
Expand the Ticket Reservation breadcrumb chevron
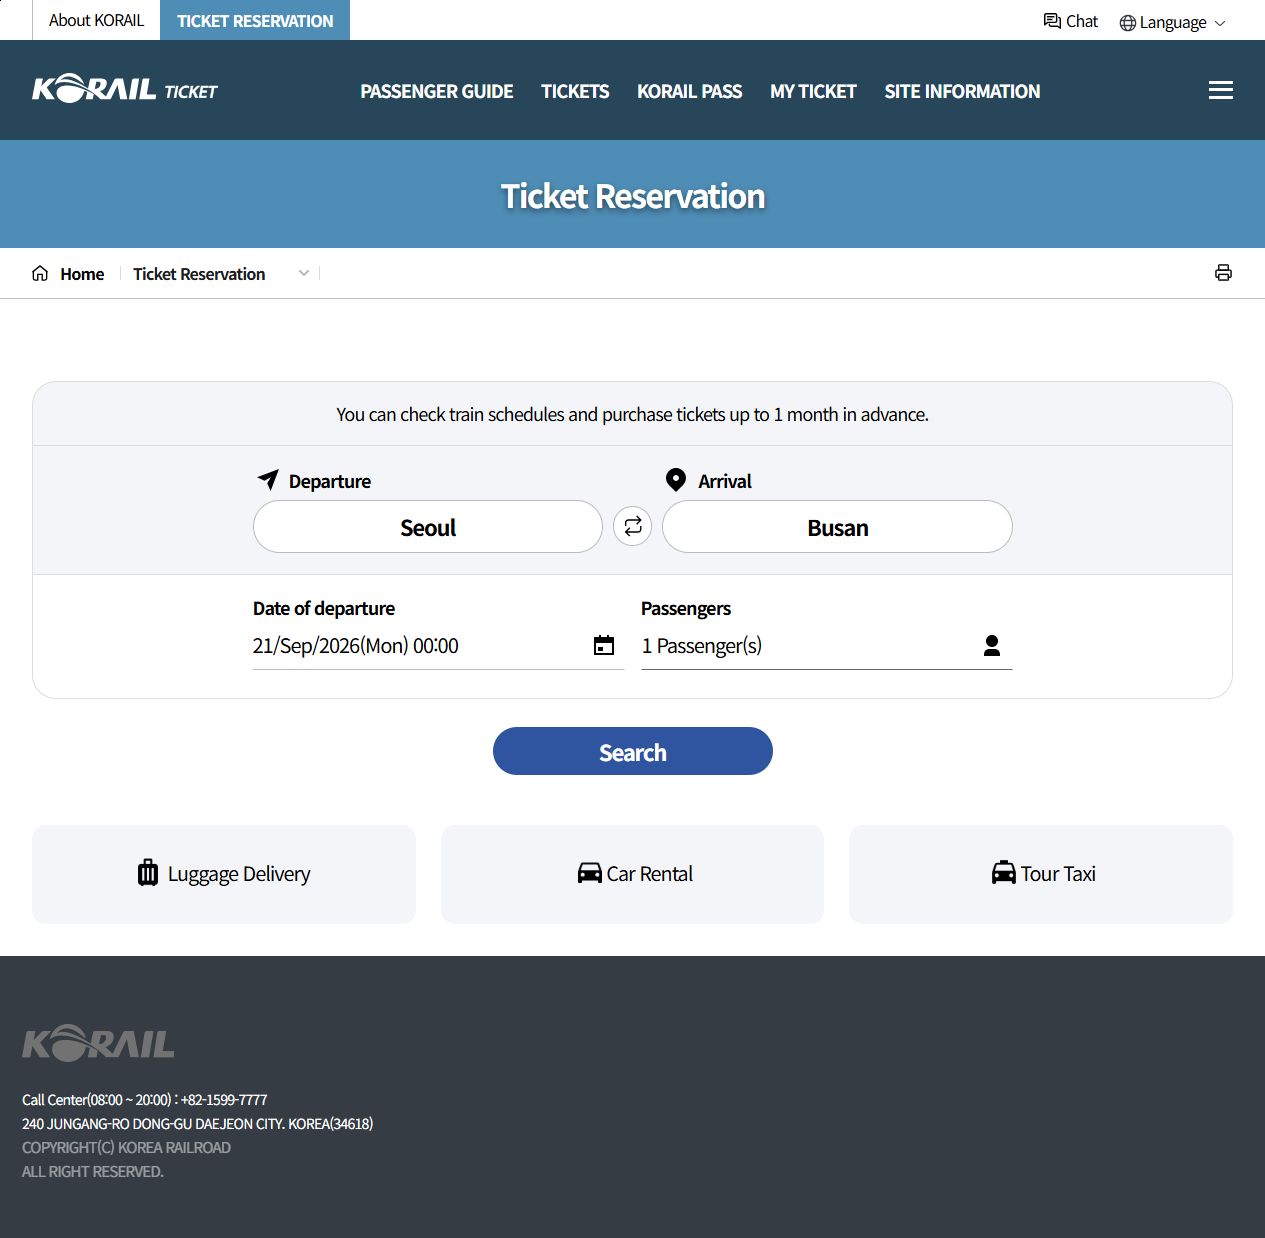[304, 273]
